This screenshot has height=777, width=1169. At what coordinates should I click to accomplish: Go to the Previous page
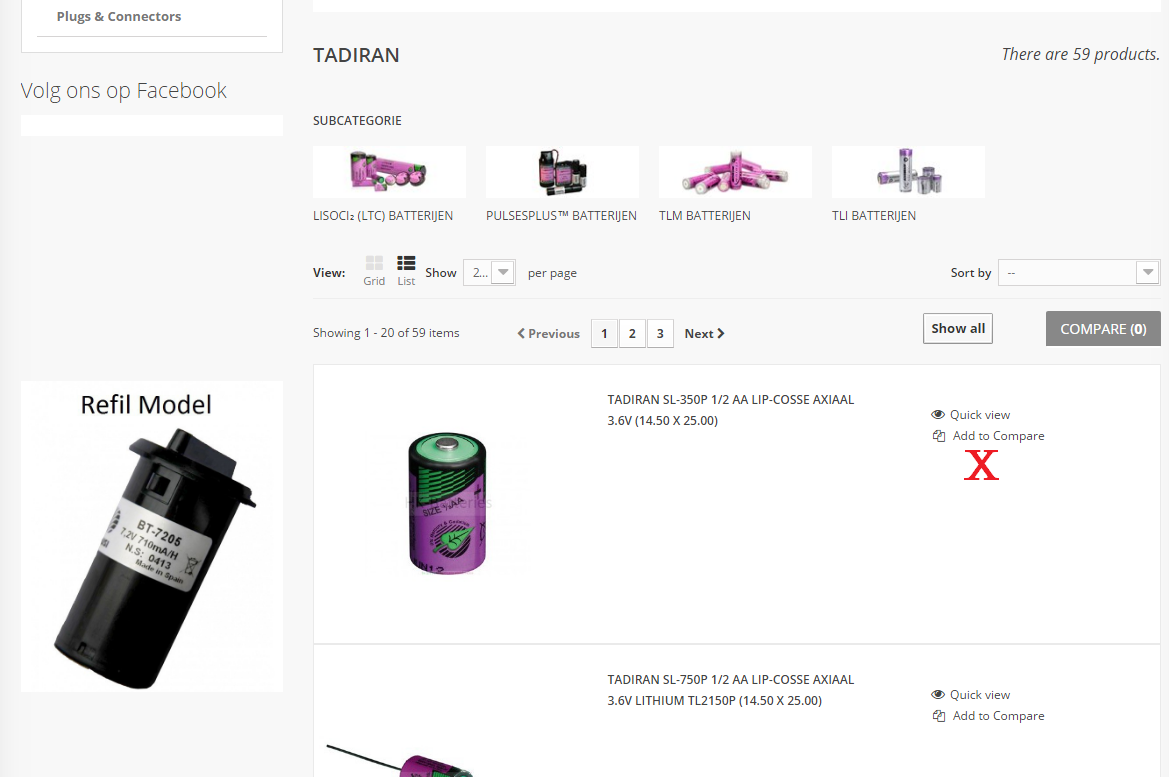(x=549, y=333)
